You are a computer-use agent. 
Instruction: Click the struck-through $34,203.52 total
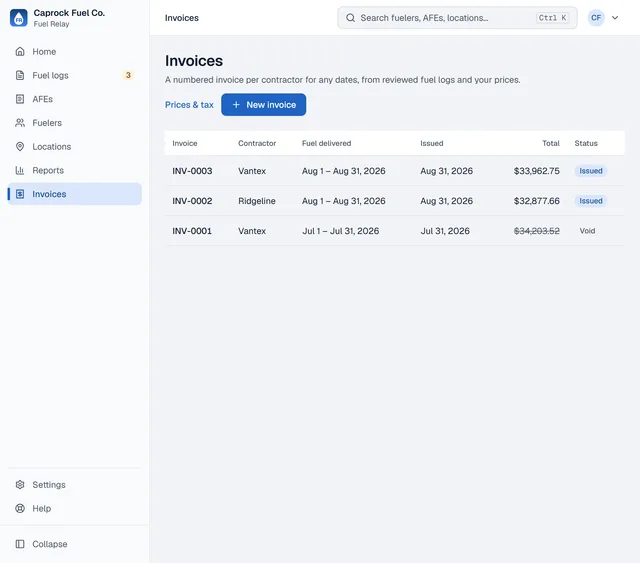(x=536, y=231)
